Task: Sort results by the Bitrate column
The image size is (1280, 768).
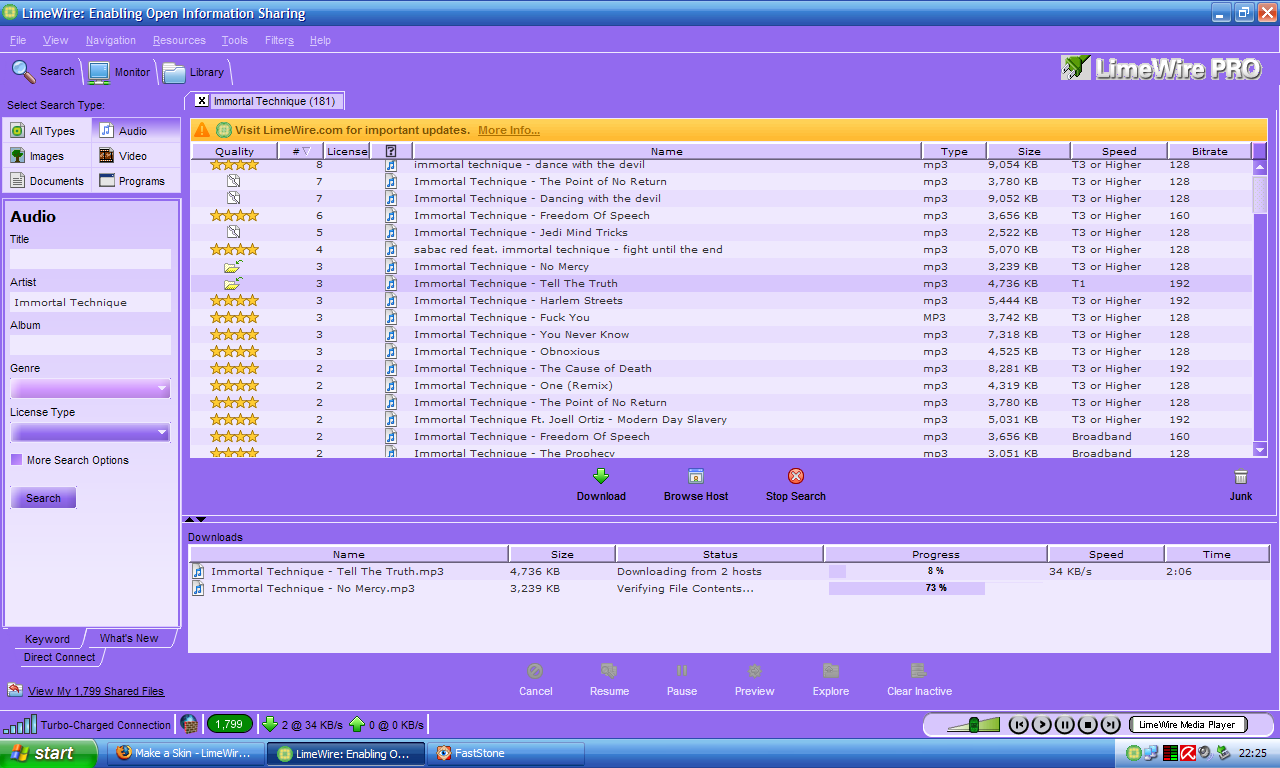Action: [1209, 151]
